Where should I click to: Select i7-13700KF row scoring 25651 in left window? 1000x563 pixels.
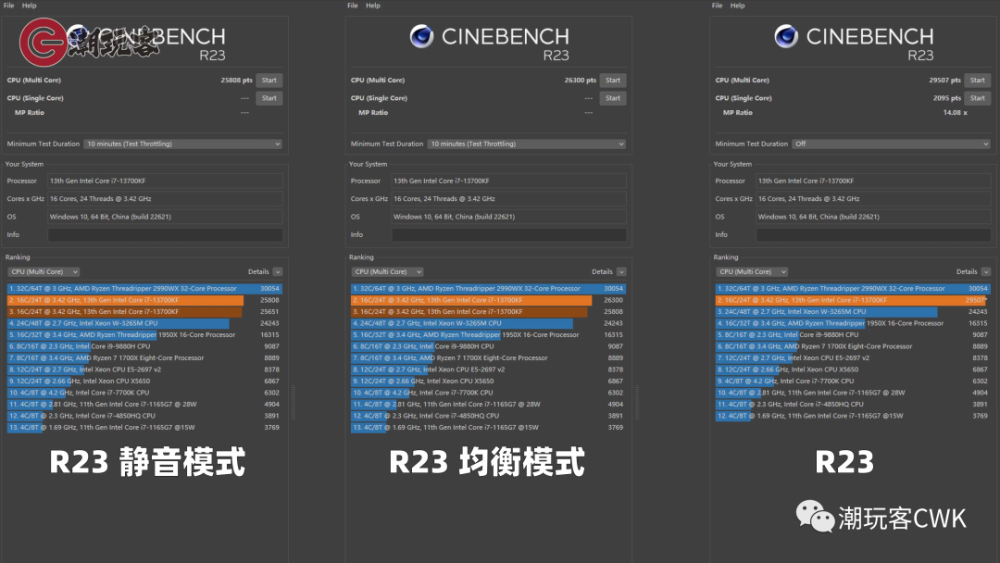[x=145, y=312]
